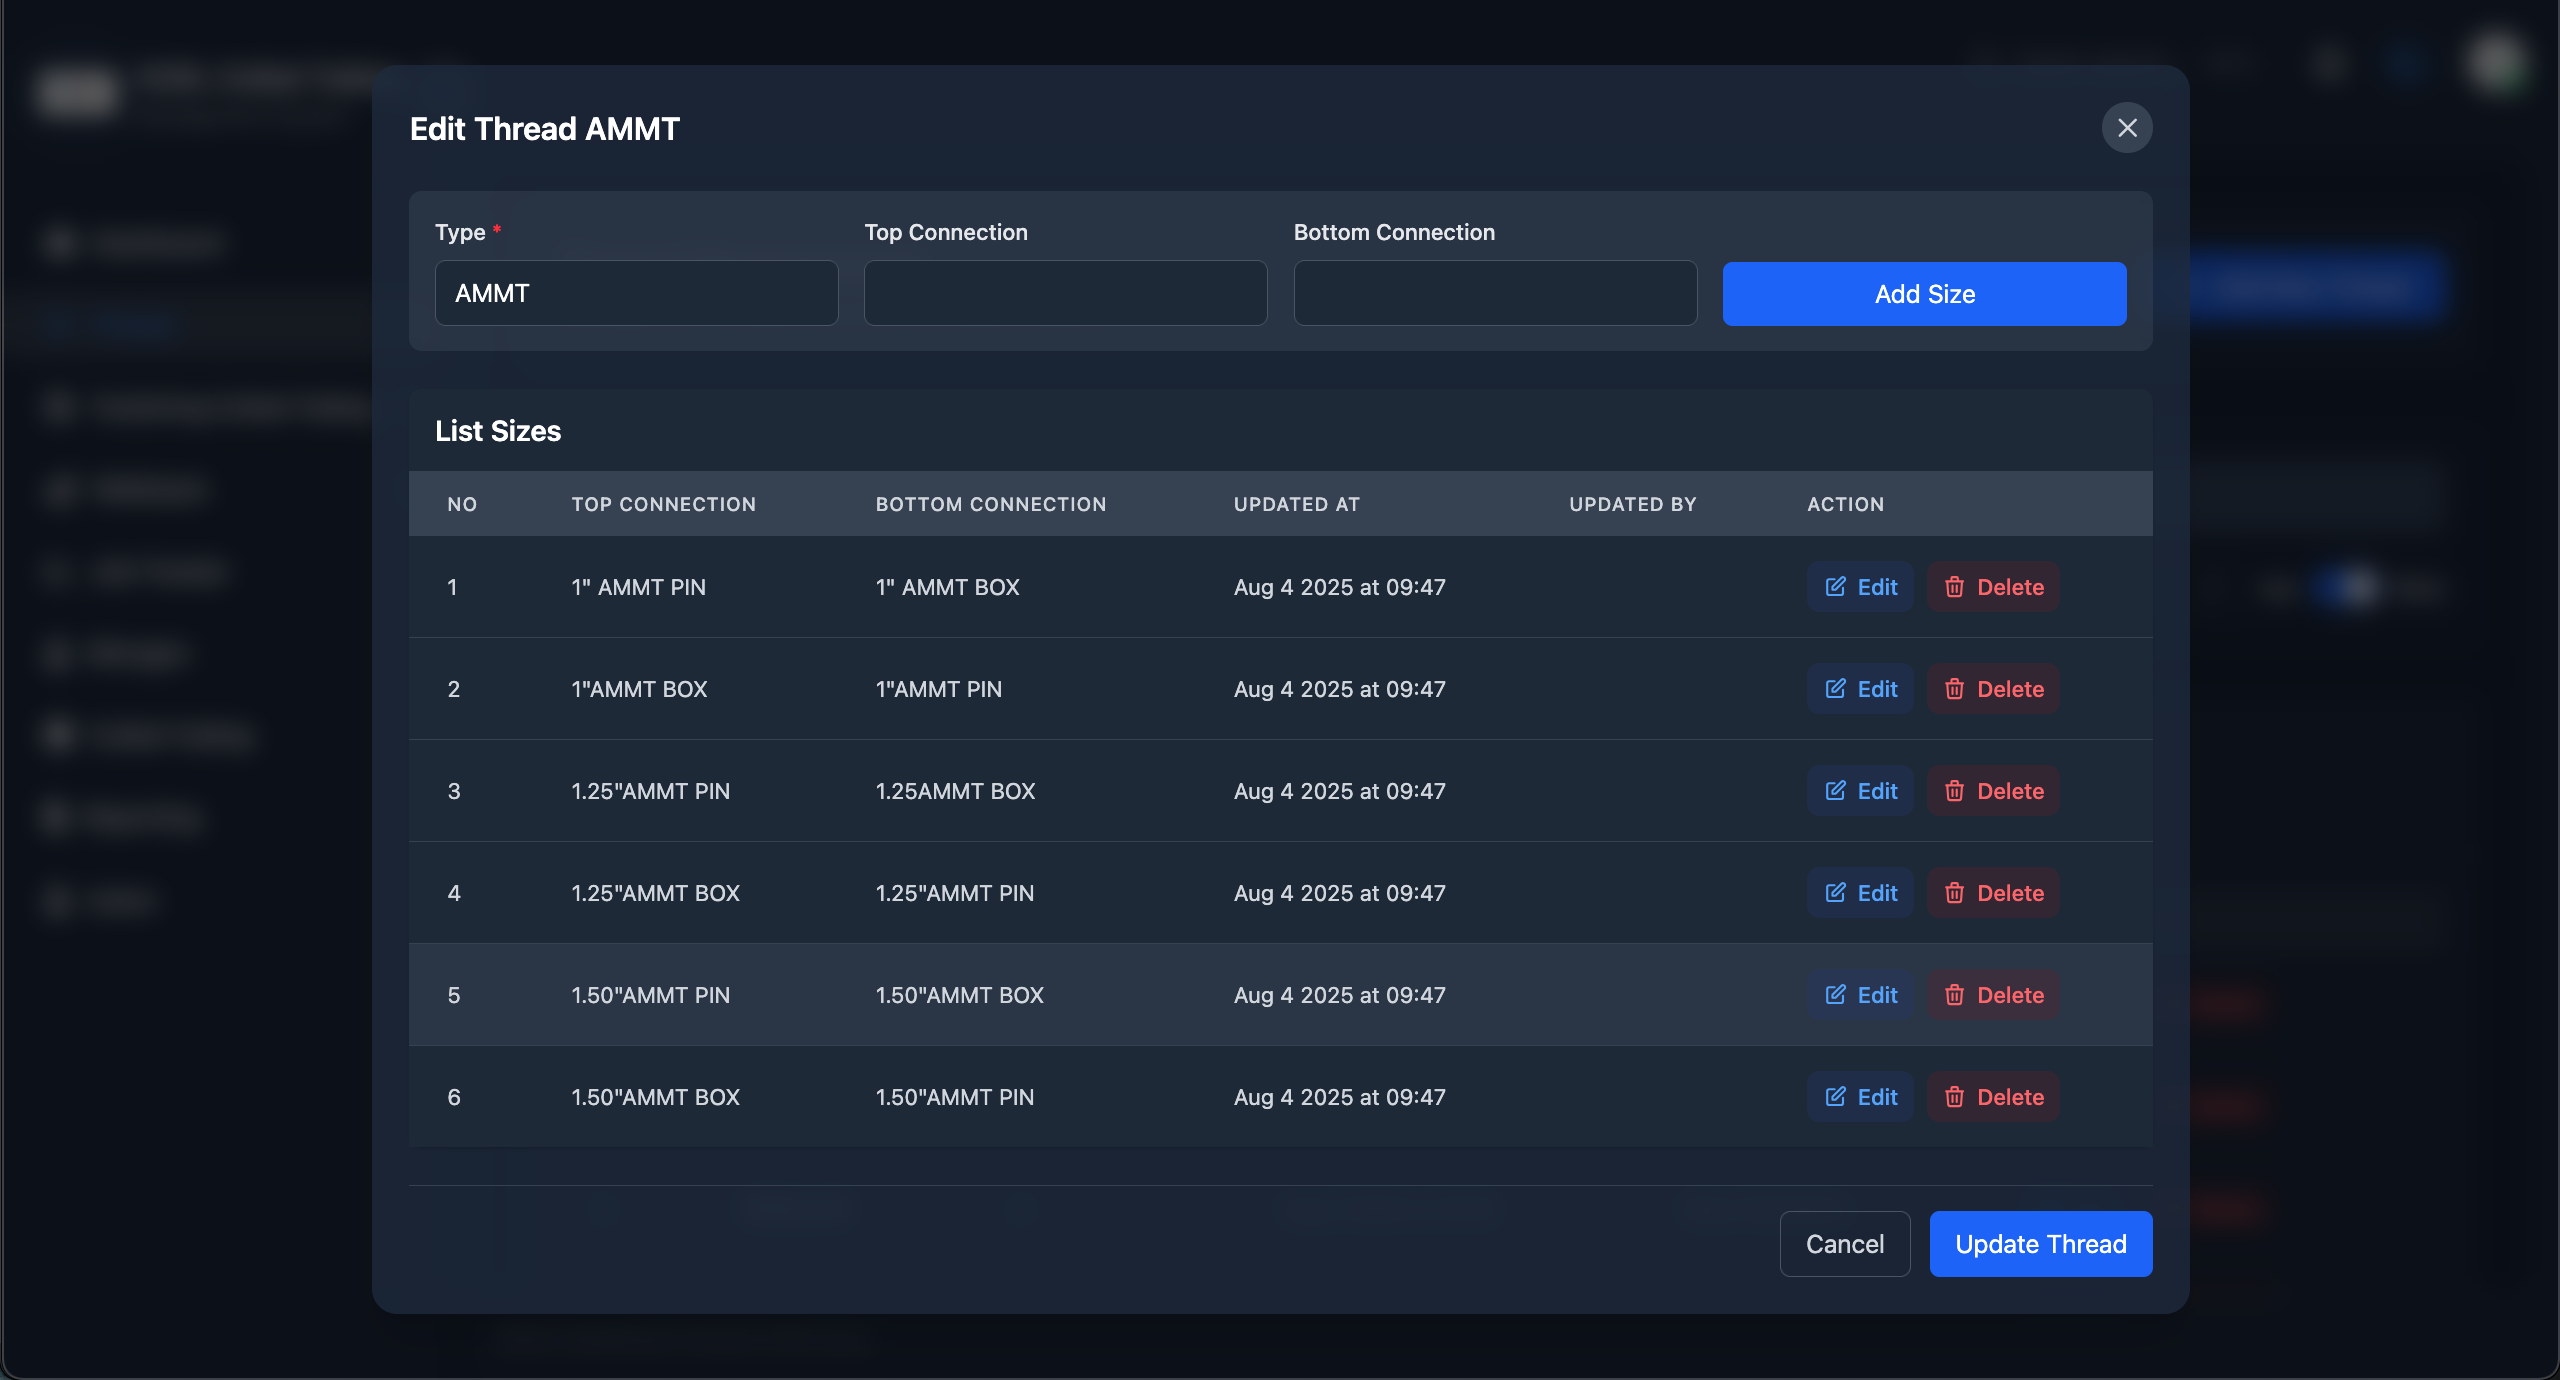Edit the row 6 1.50"AMMT BOX entry
Image resolution: width=2560 pixels, height=1380 pixels.
coord(1860,1097)
